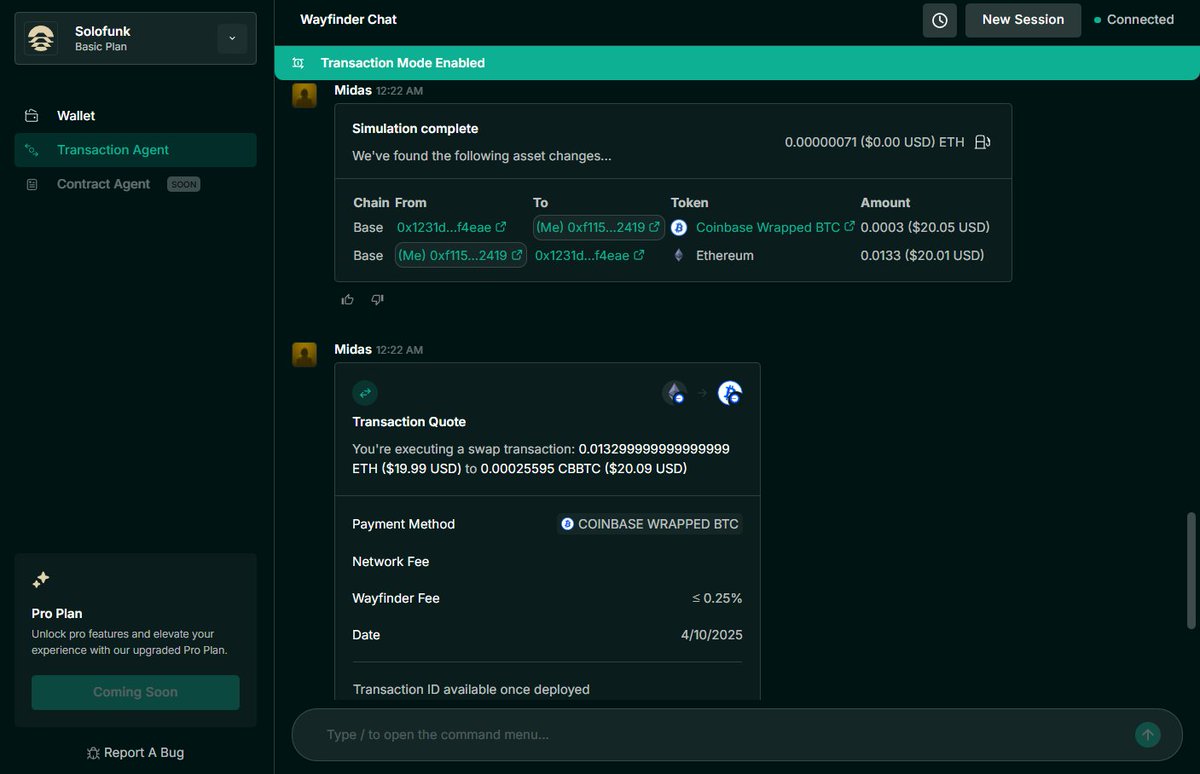
Task: Expand the Solofunk account dropdown
Action: [x=231, y=38]
